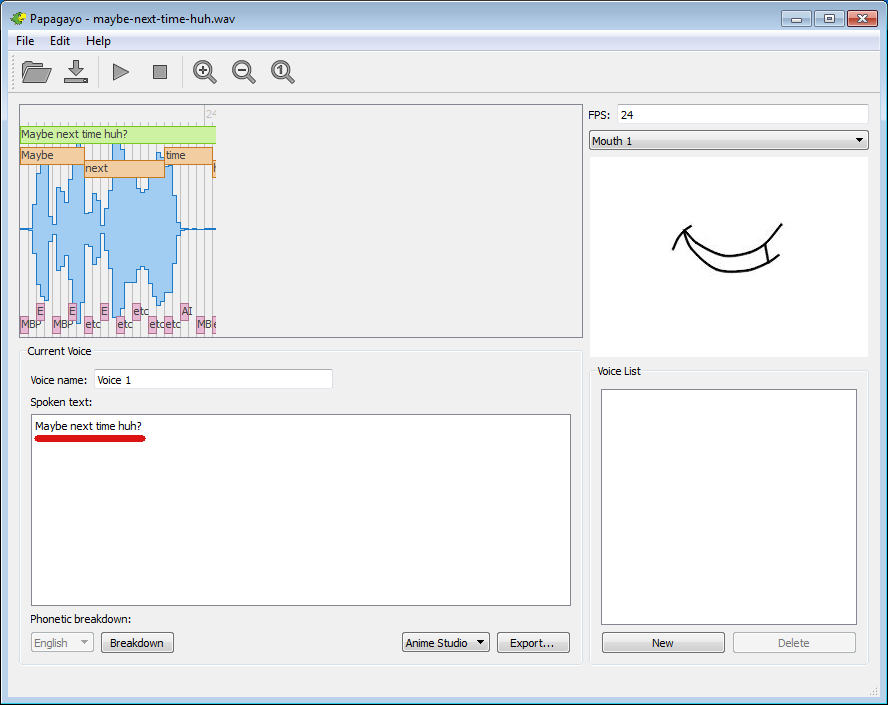Select the "next" word block in timeline
The image size is (888, 705).
(124, 169)
